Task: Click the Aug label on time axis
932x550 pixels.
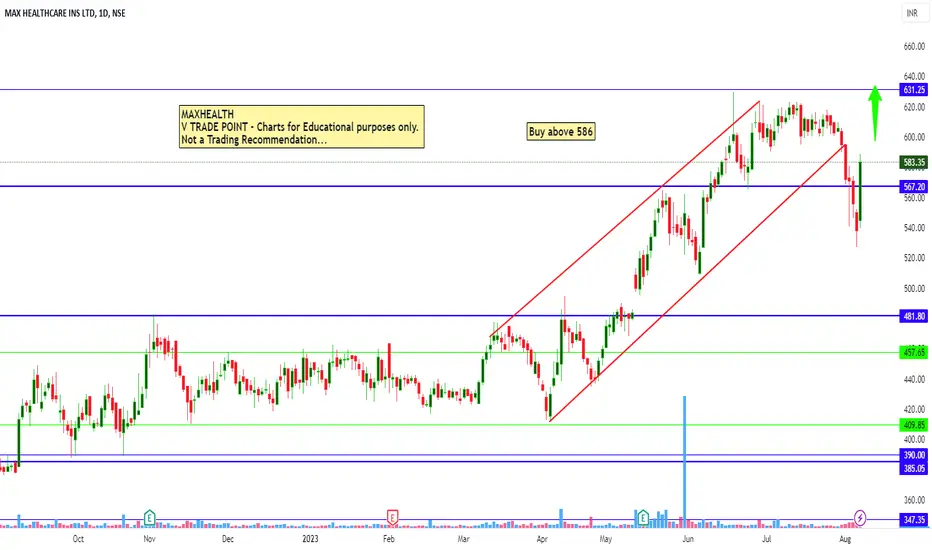Action: [845, 539]
